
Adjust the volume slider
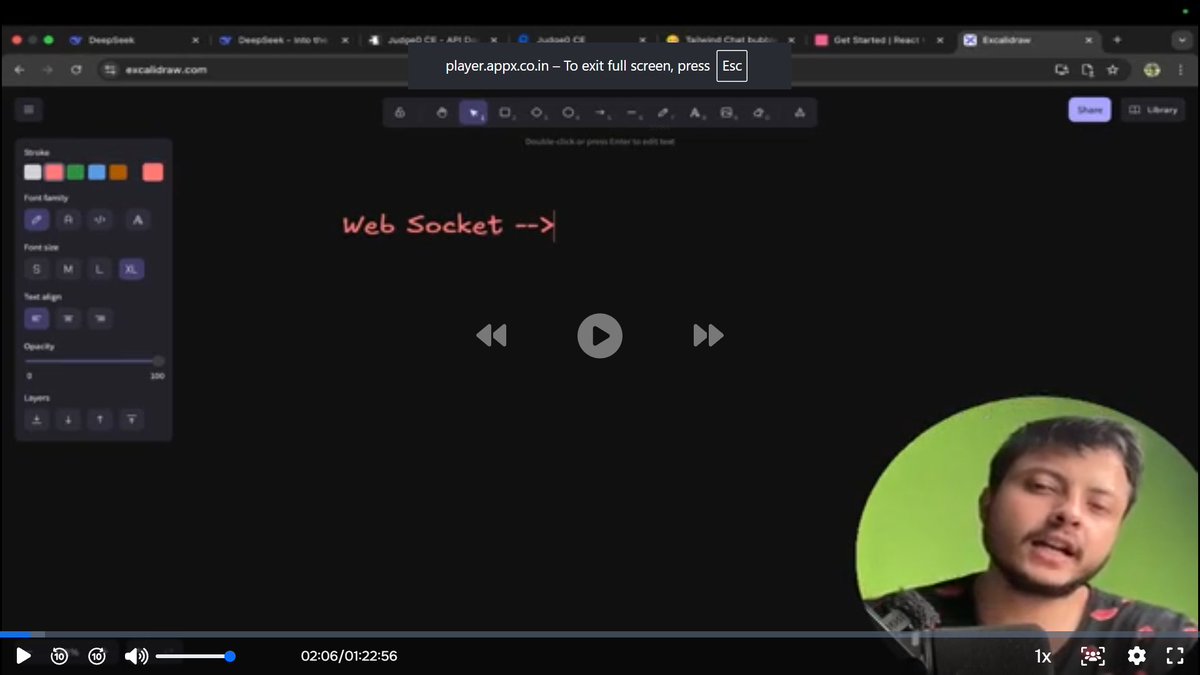[195, 656]
